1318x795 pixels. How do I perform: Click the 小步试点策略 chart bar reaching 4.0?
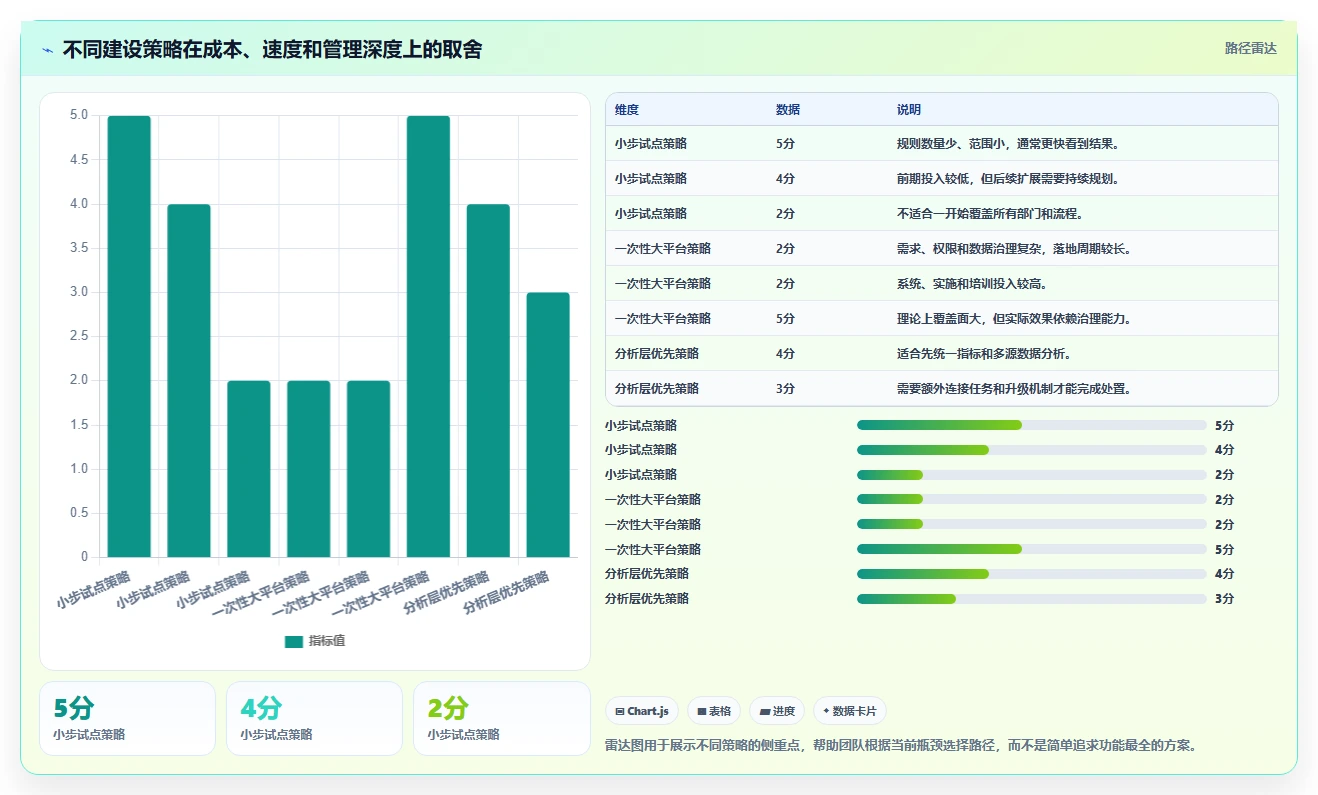(x=189, y=380)
